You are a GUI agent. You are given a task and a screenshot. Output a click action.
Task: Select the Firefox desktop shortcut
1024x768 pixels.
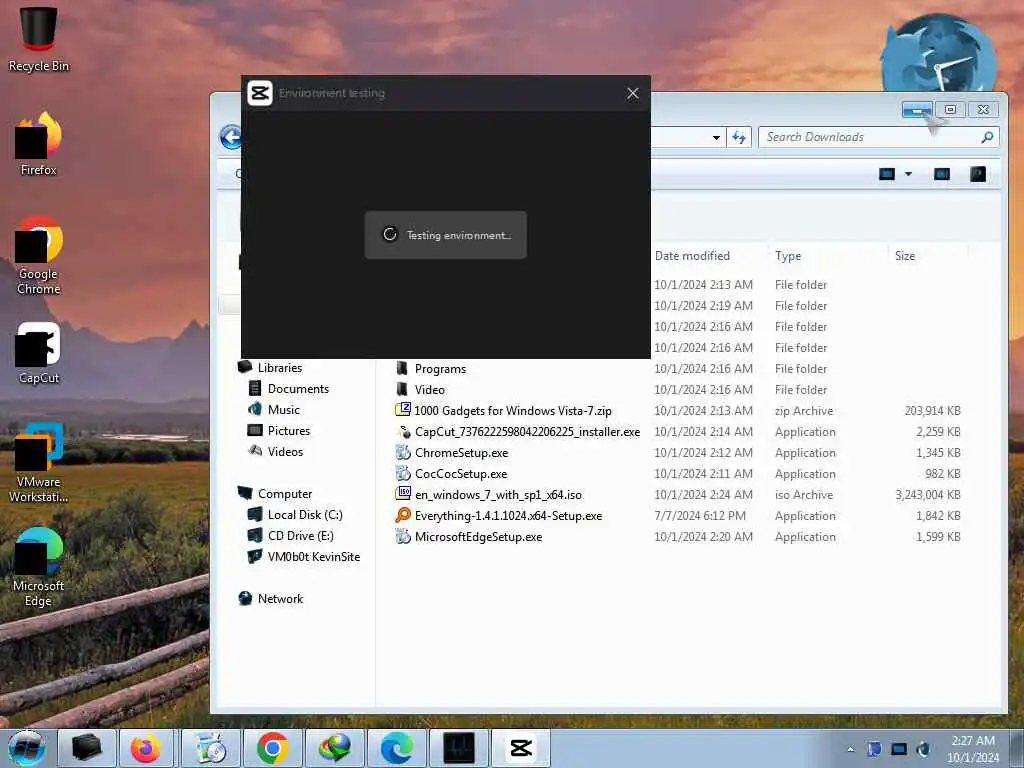[39, 144]
